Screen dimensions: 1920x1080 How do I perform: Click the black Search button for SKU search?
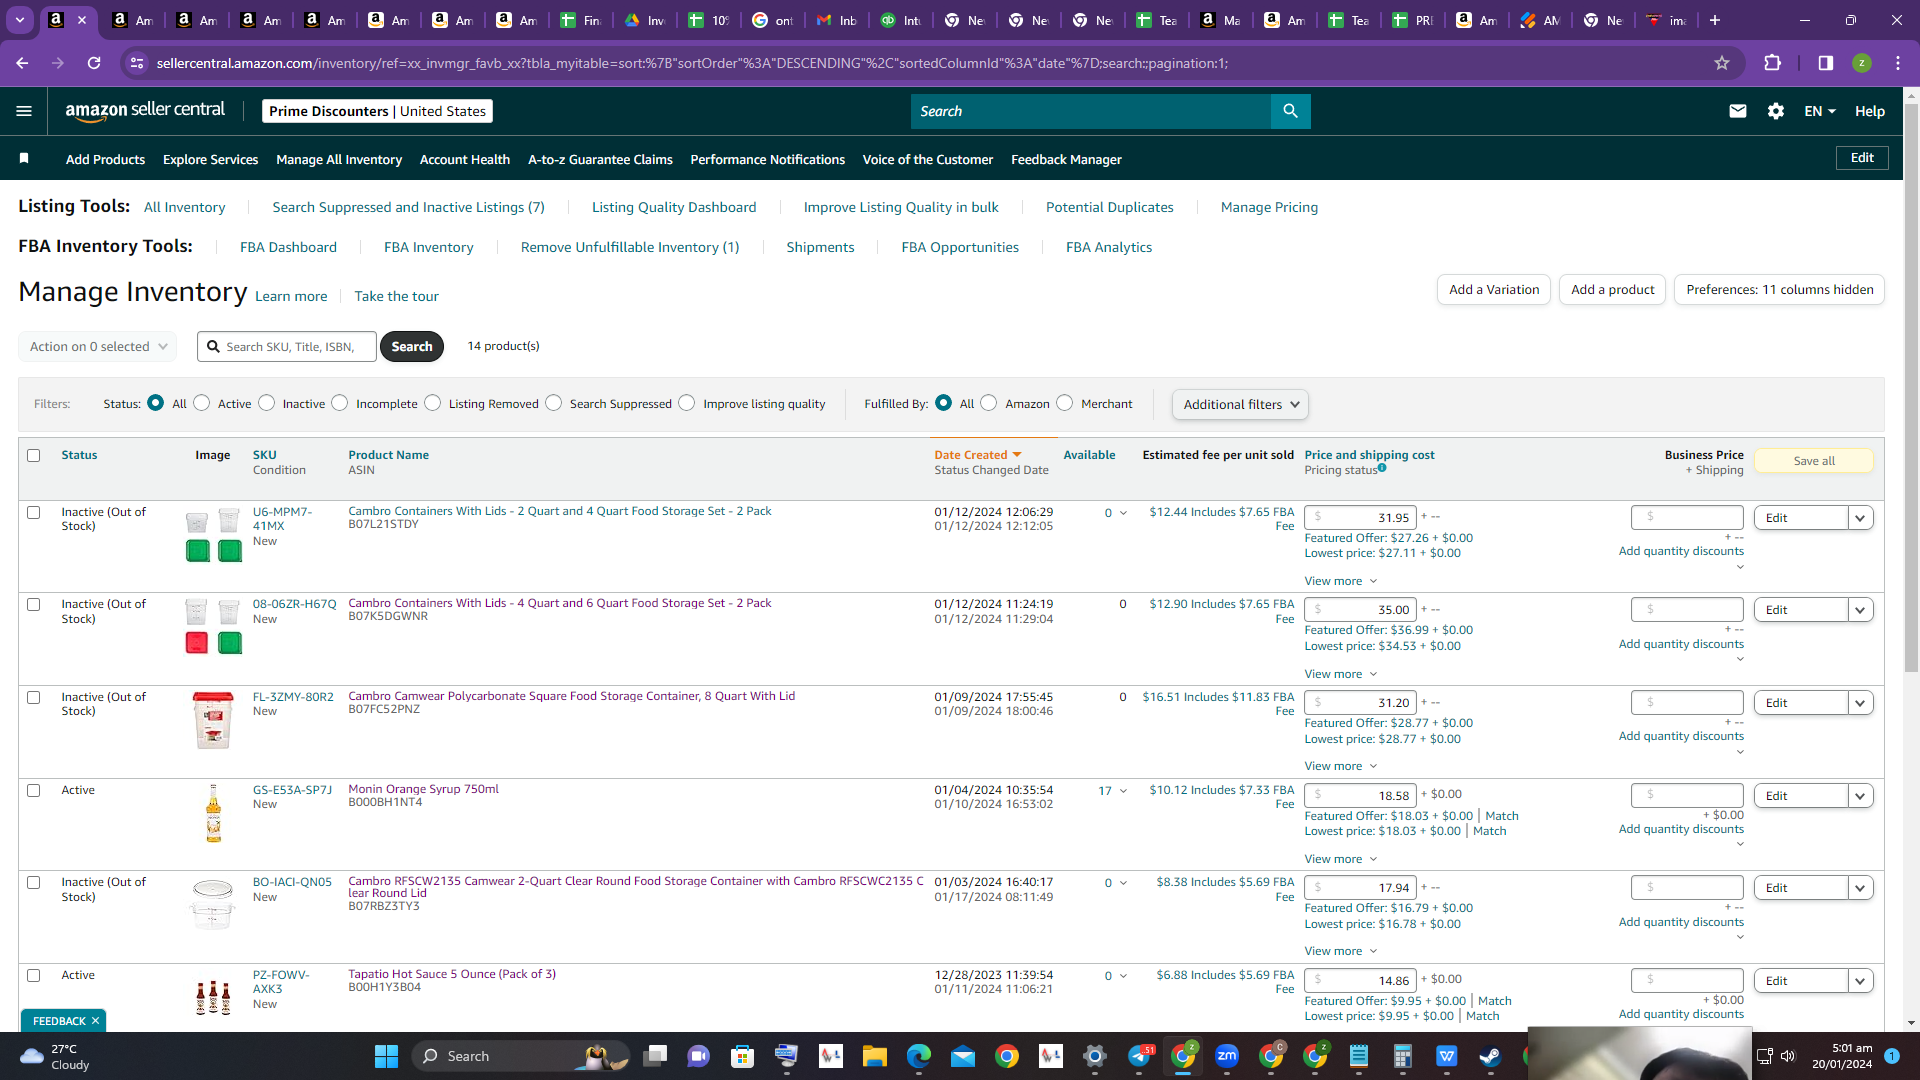click(411, 346)
